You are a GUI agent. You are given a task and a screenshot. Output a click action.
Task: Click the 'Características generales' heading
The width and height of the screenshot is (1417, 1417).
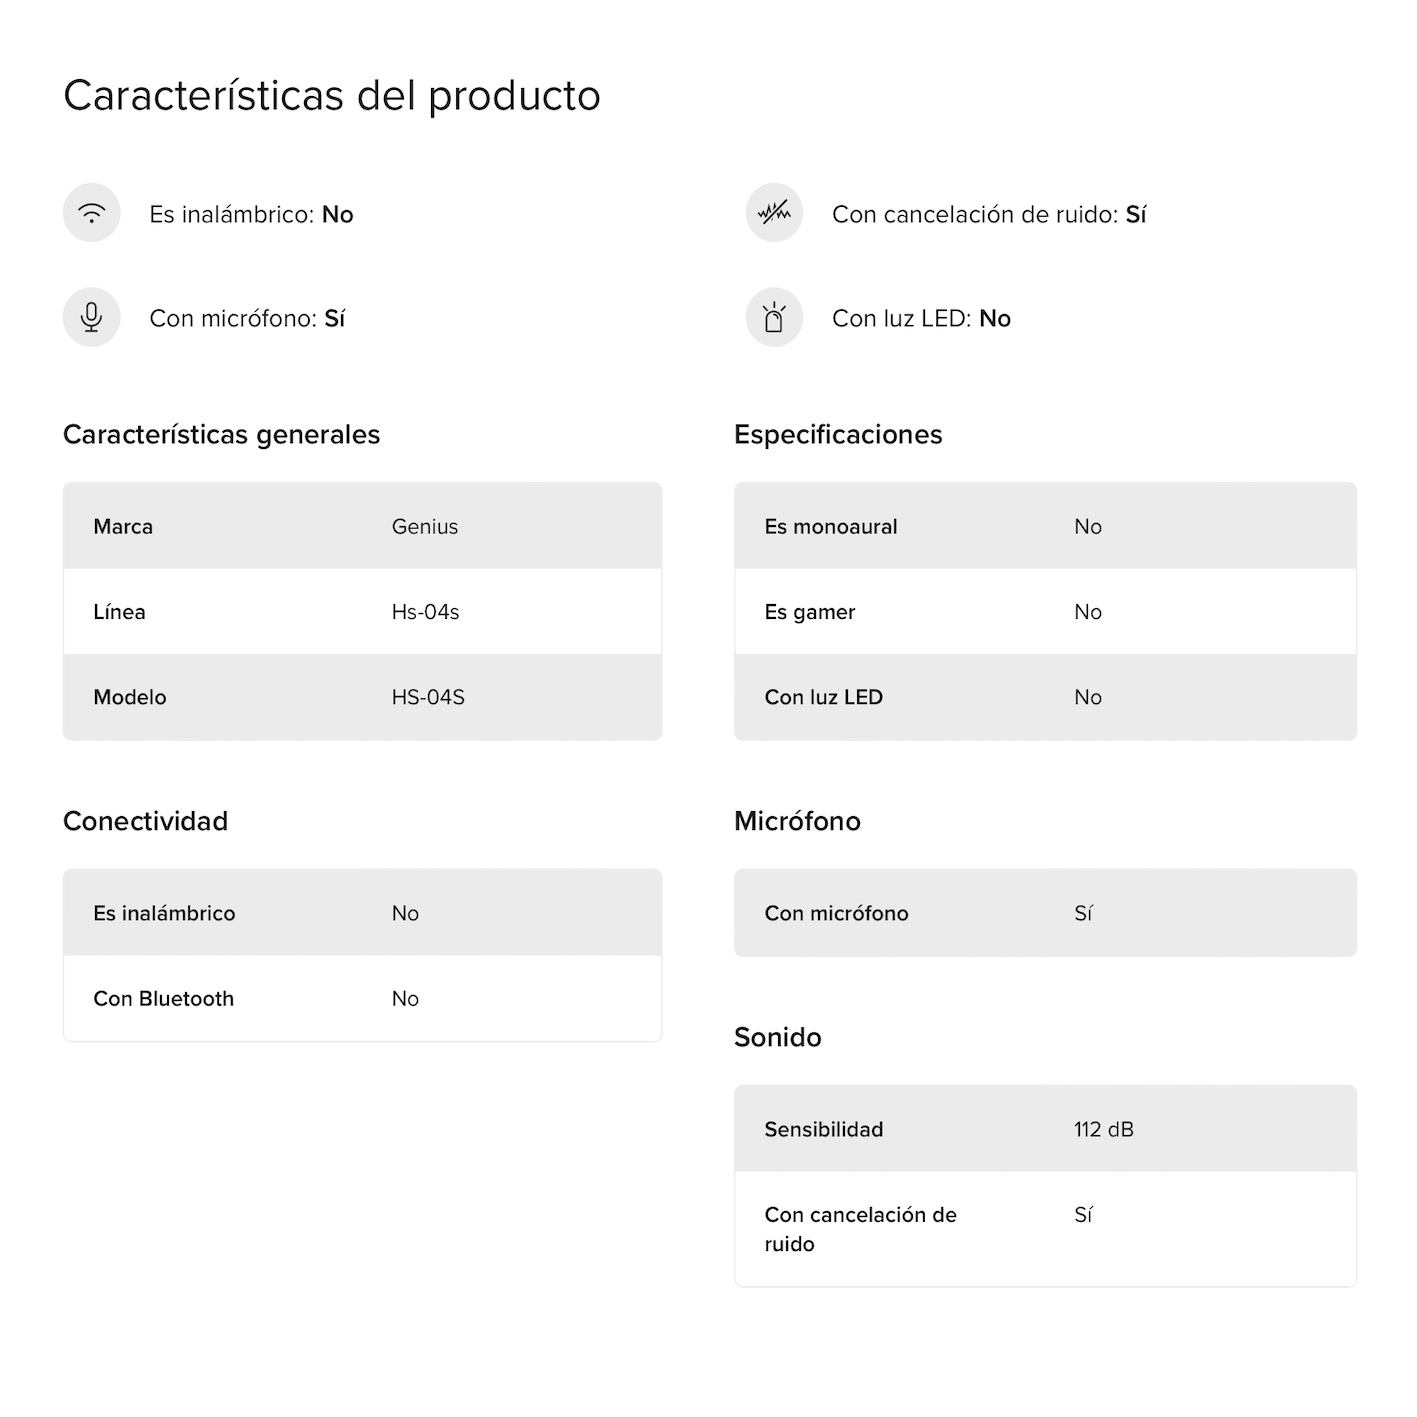click(221, 434)
